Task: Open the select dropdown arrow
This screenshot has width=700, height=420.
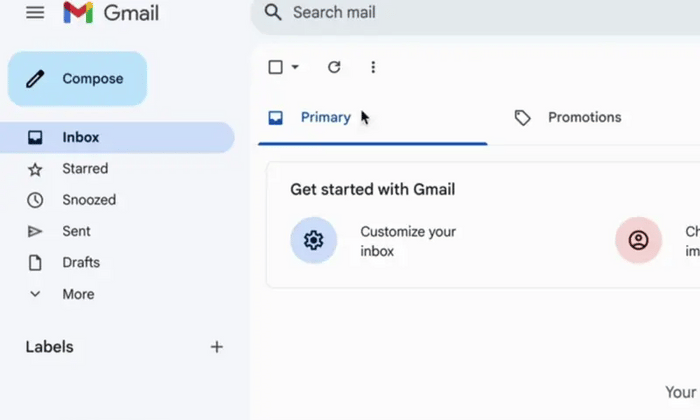Action: [295, 67]
